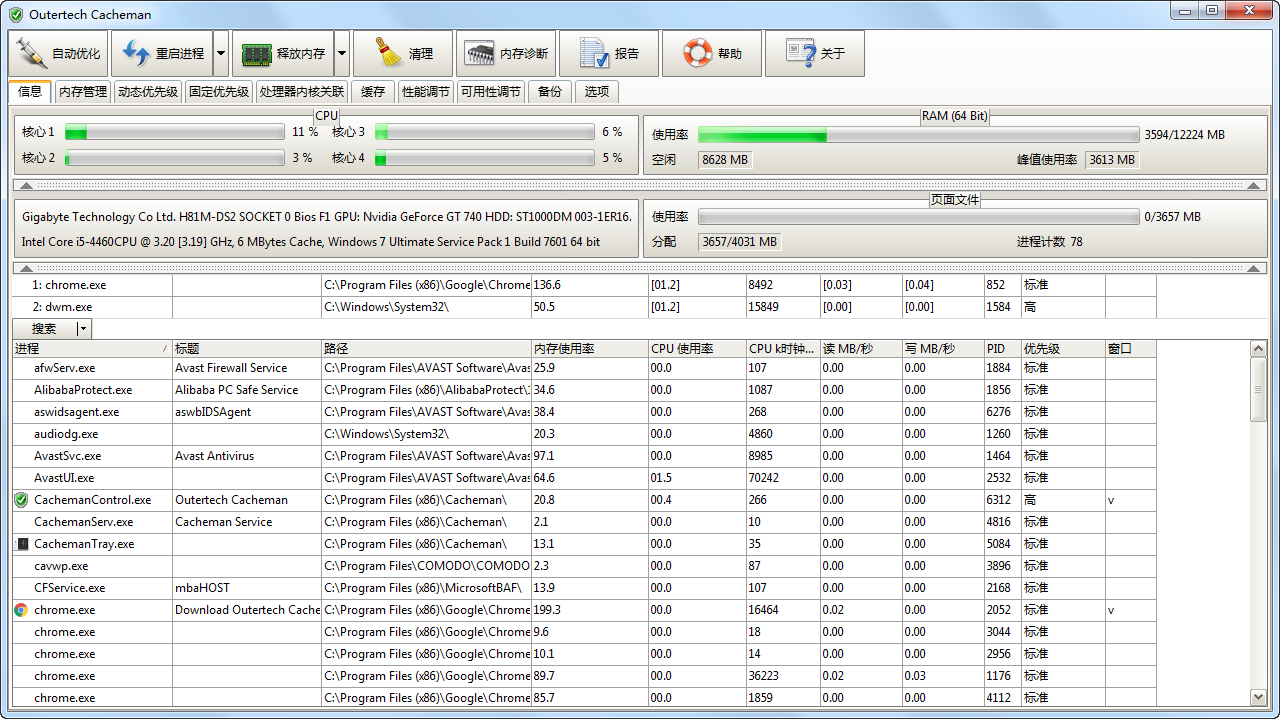Open the 关于 about icon
1280x719 pixels.
pyautogui.click(x=800, y=53)
